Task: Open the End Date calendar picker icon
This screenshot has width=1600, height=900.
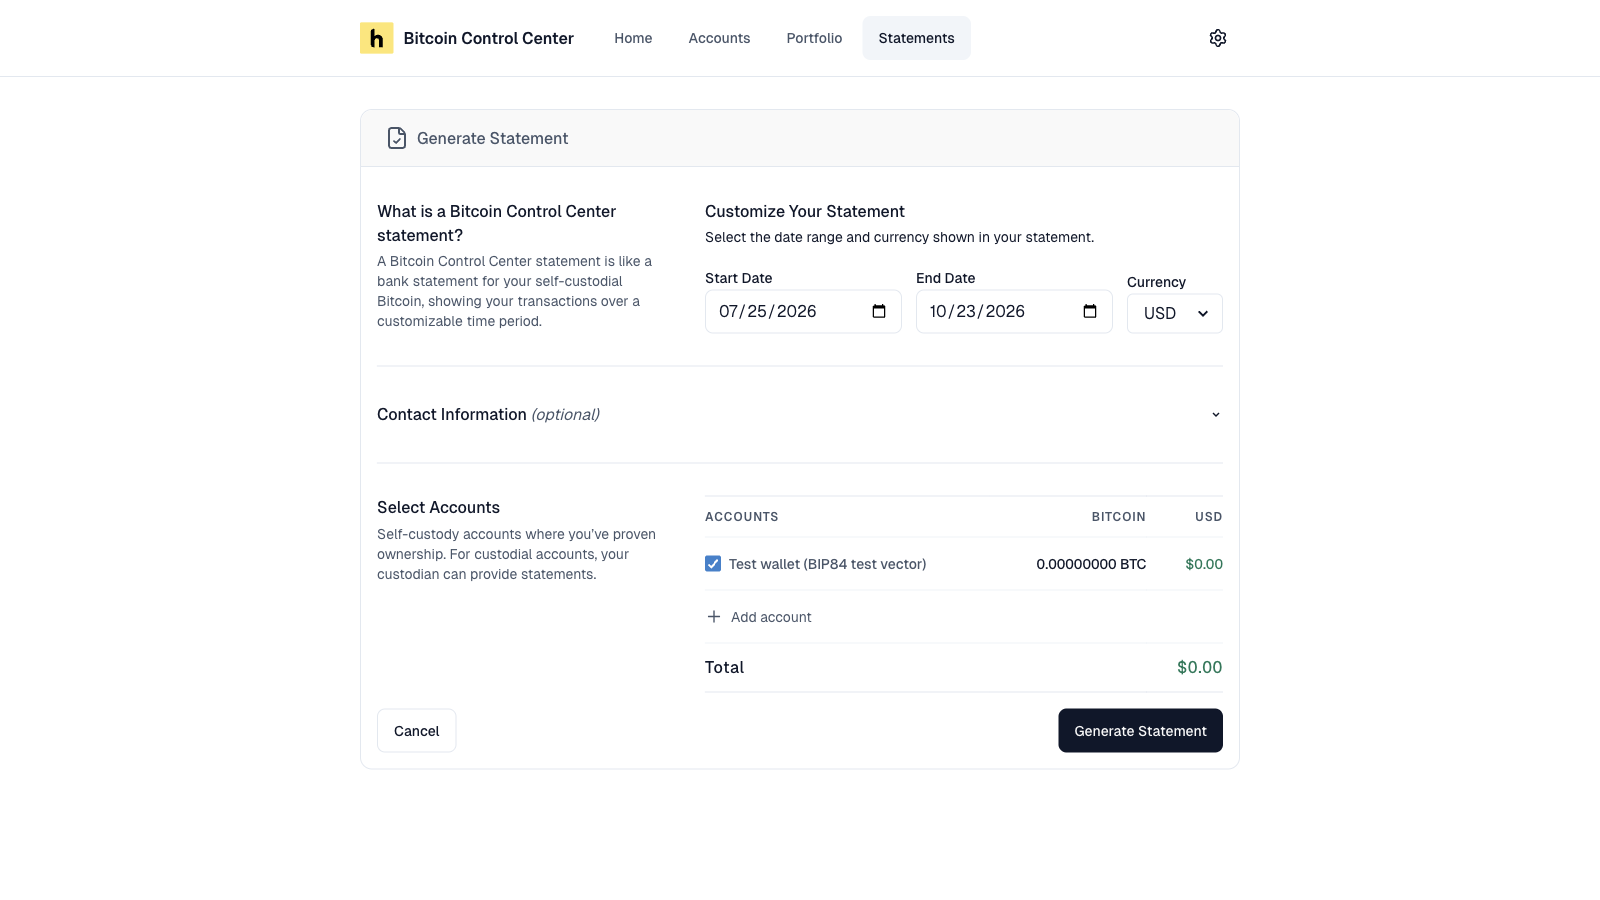Action: [x=1090, y=311]
